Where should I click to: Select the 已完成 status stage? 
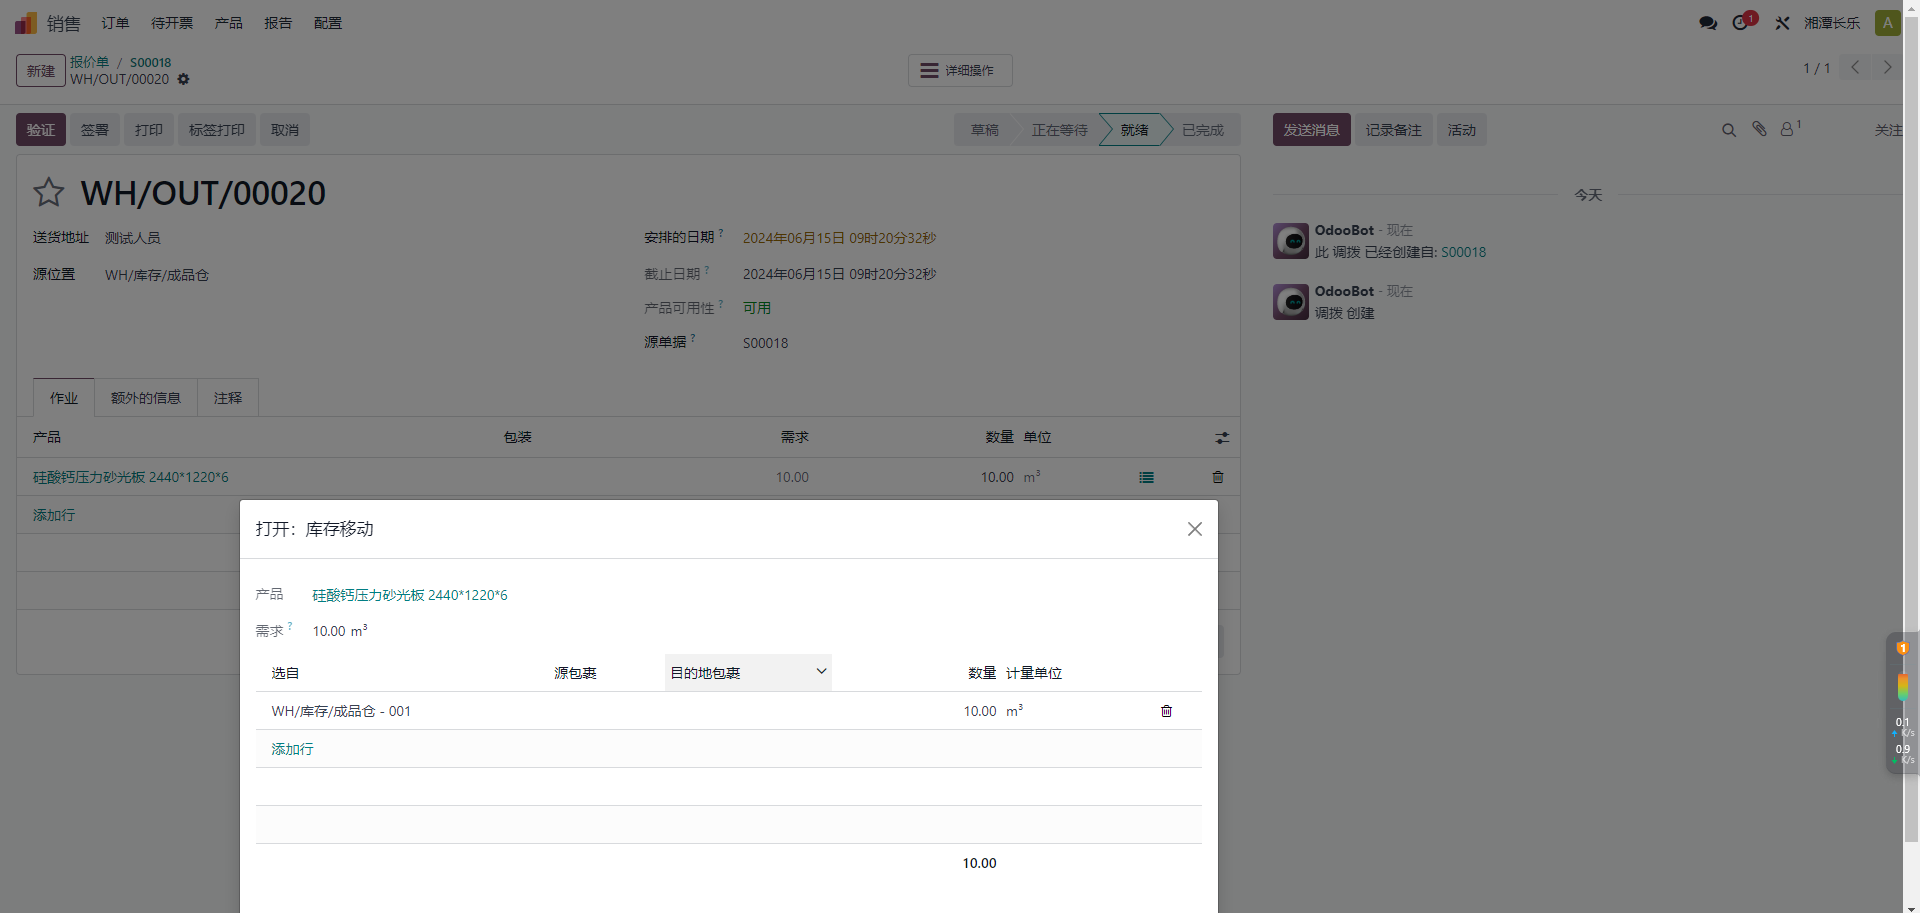pyautogui.click(x=1203, y=130)
